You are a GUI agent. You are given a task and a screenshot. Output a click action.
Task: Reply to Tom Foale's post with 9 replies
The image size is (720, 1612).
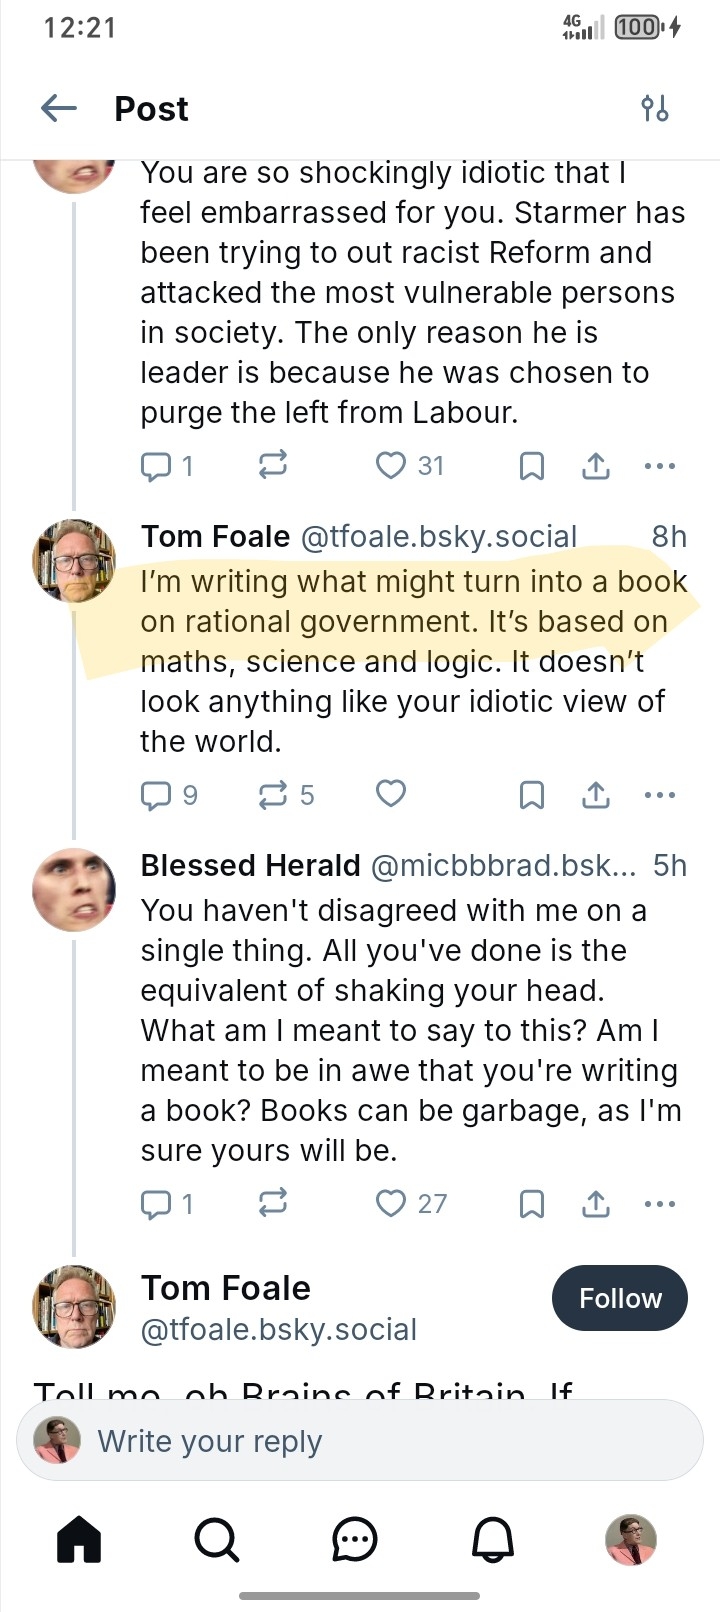point(156,795)
